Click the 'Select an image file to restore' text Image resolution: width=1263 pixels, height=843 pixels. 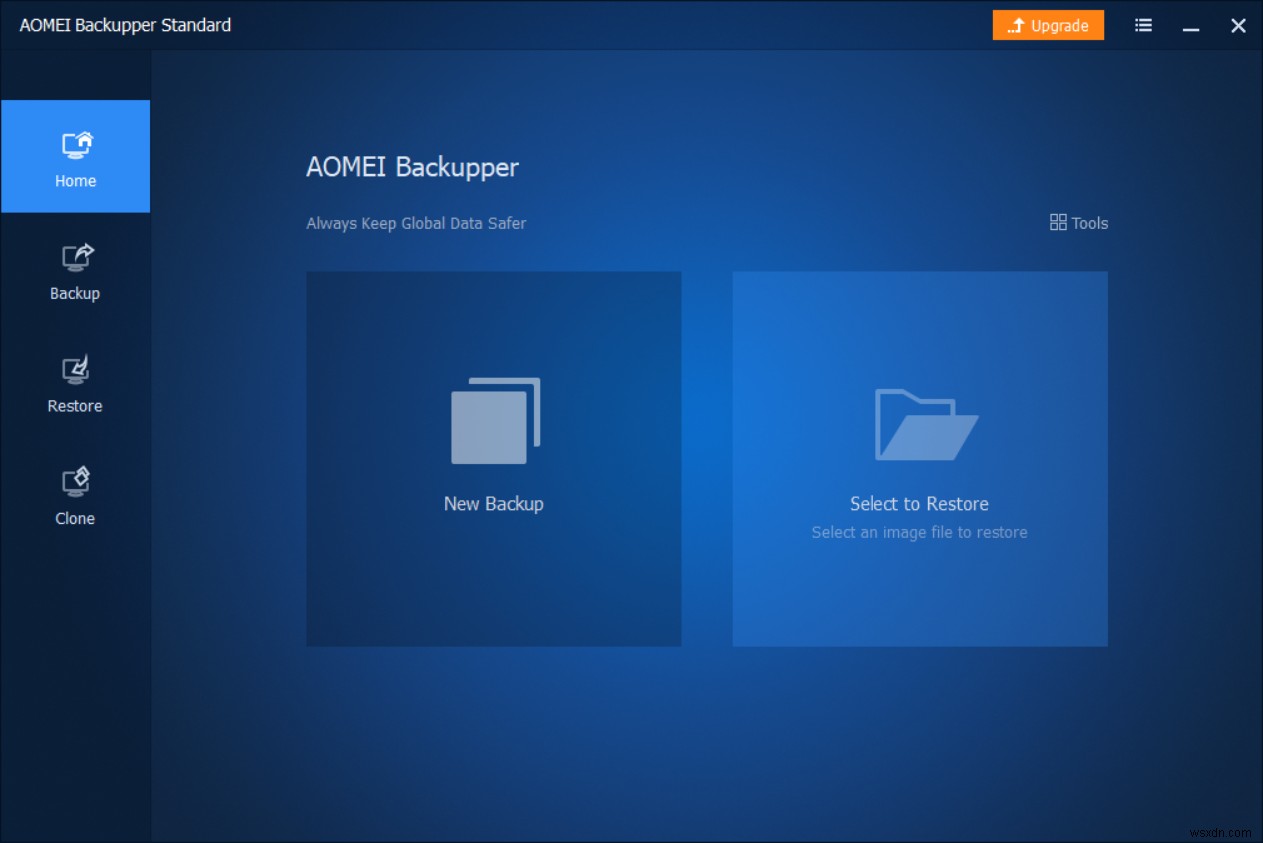[920, 532]
